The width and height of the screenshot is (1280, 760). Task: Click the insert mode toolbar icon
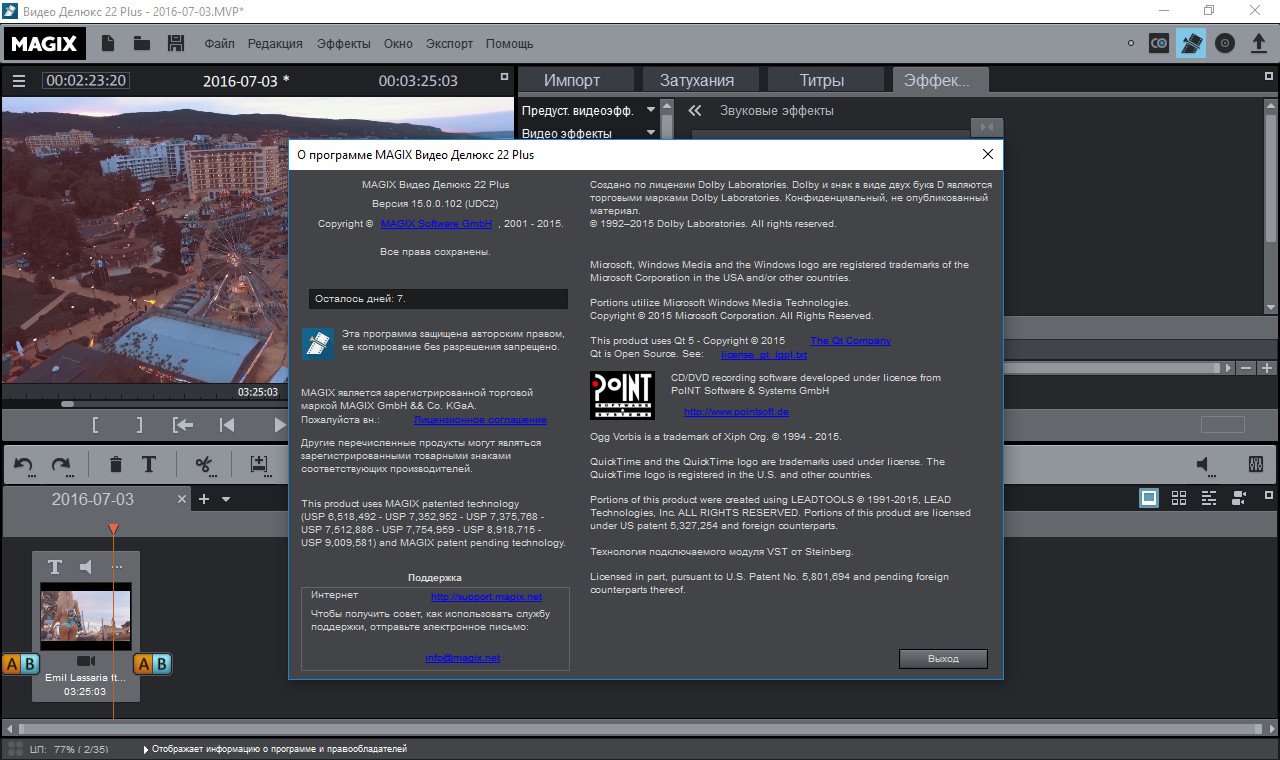click(x=259, y=464)
